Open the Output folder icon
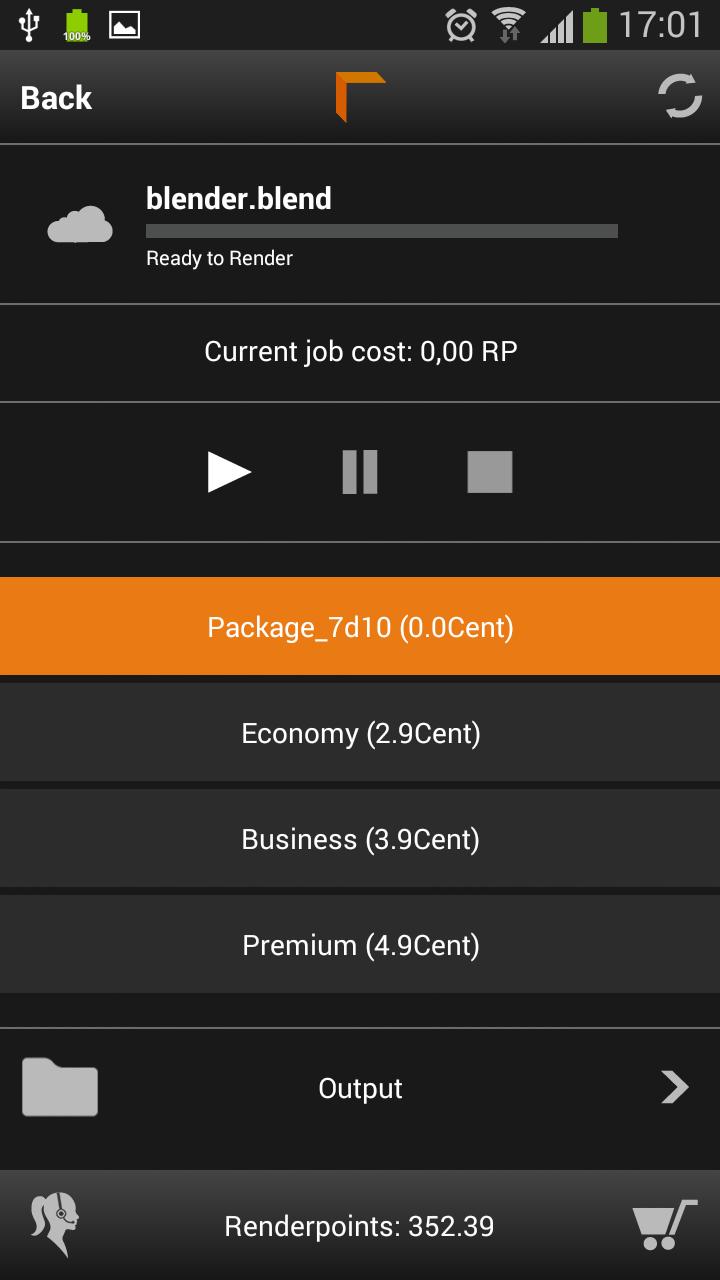This screenshot has width=720, height=1280. tap(60, 1087)
